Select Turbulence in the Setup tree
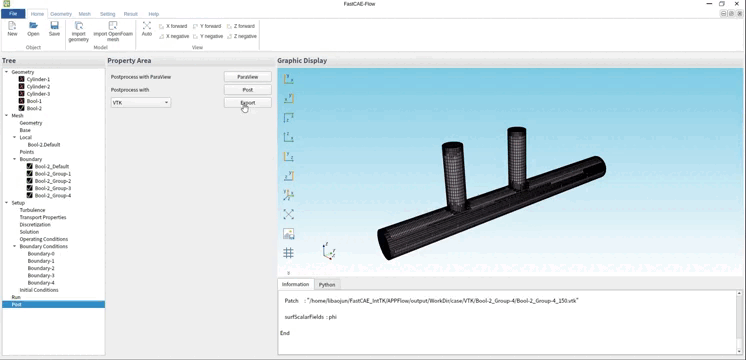The height and width of the screenshot is (360, 746). point(32,210)
